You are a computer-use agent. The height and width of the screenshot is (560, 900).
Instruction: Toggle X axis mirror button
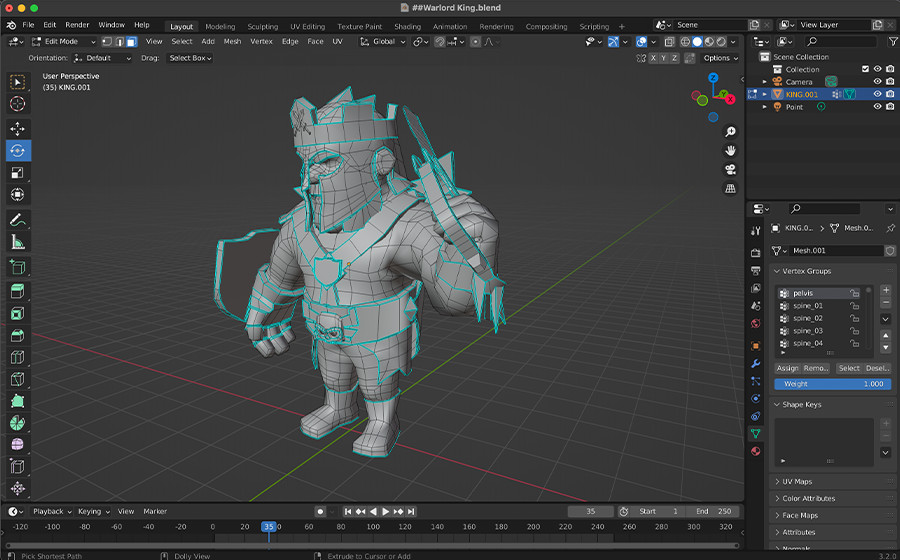(653, 58)
